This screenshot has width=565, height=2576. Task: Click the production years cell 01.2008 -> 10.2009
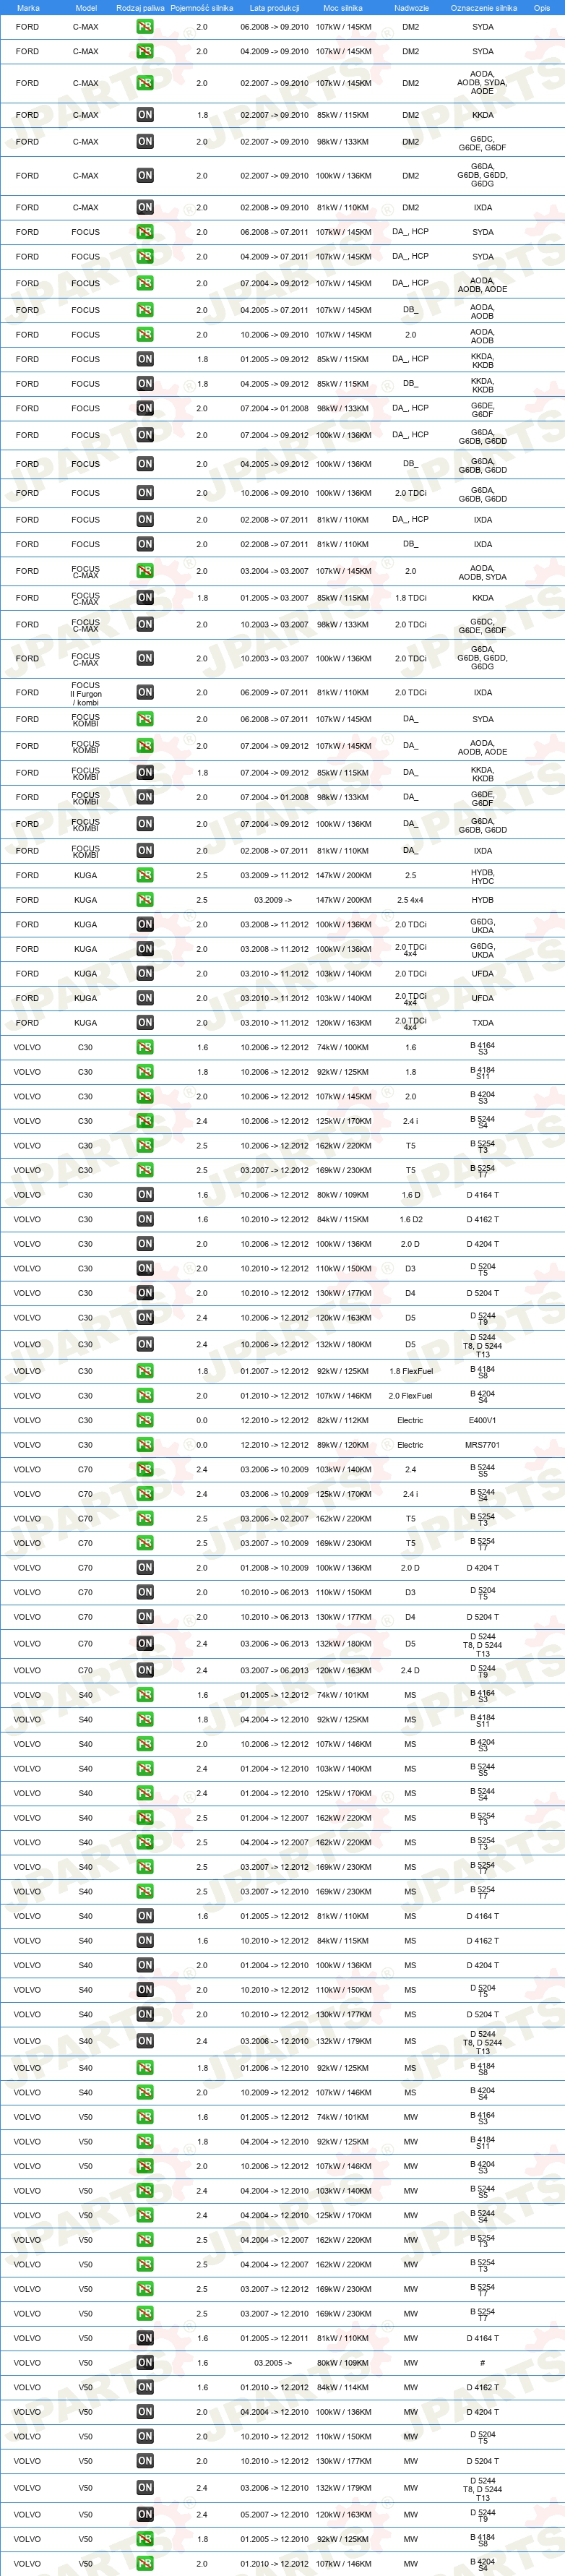pos(274,1567)
